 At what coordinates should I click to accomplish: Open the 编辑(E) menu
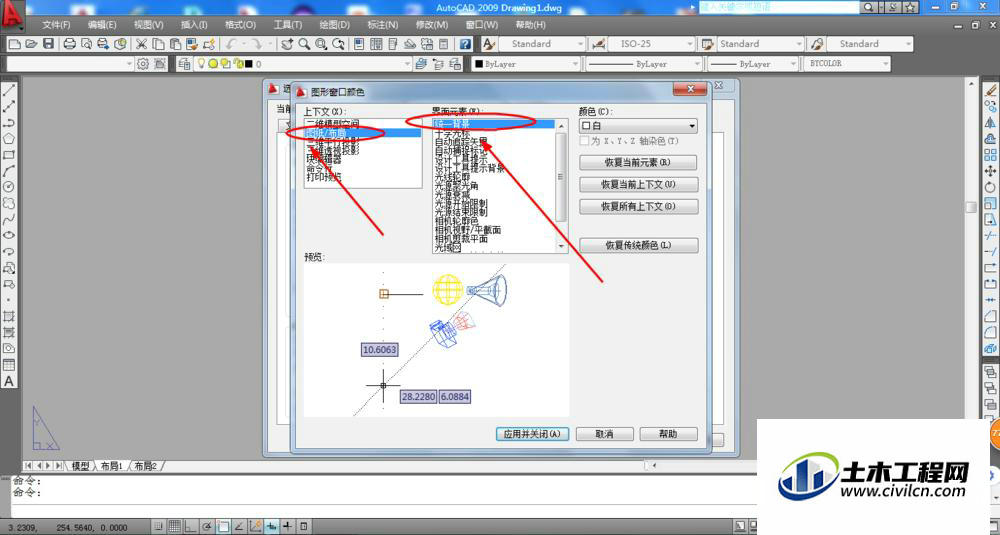pyautogui.click(x=102, y=25)
